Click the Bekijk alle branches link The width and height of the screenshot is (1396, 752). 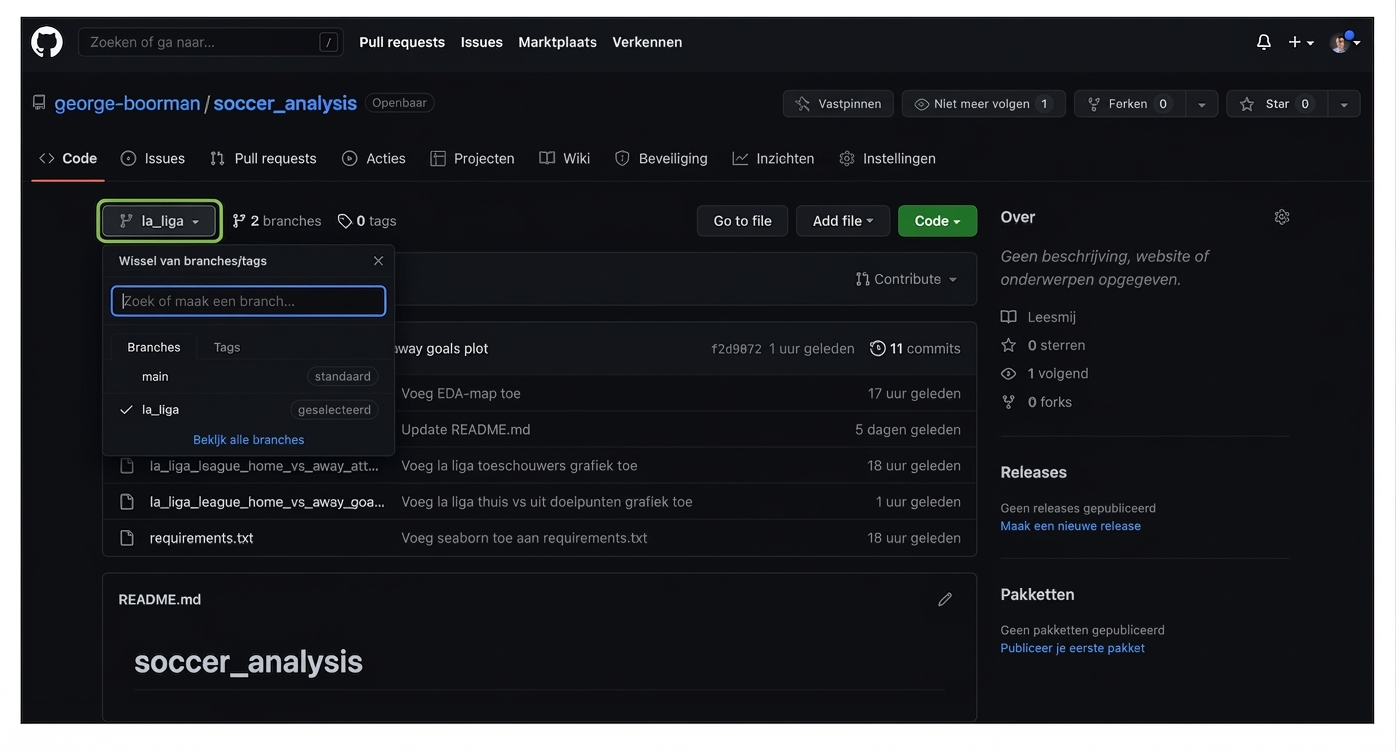(x=249, y=439)
